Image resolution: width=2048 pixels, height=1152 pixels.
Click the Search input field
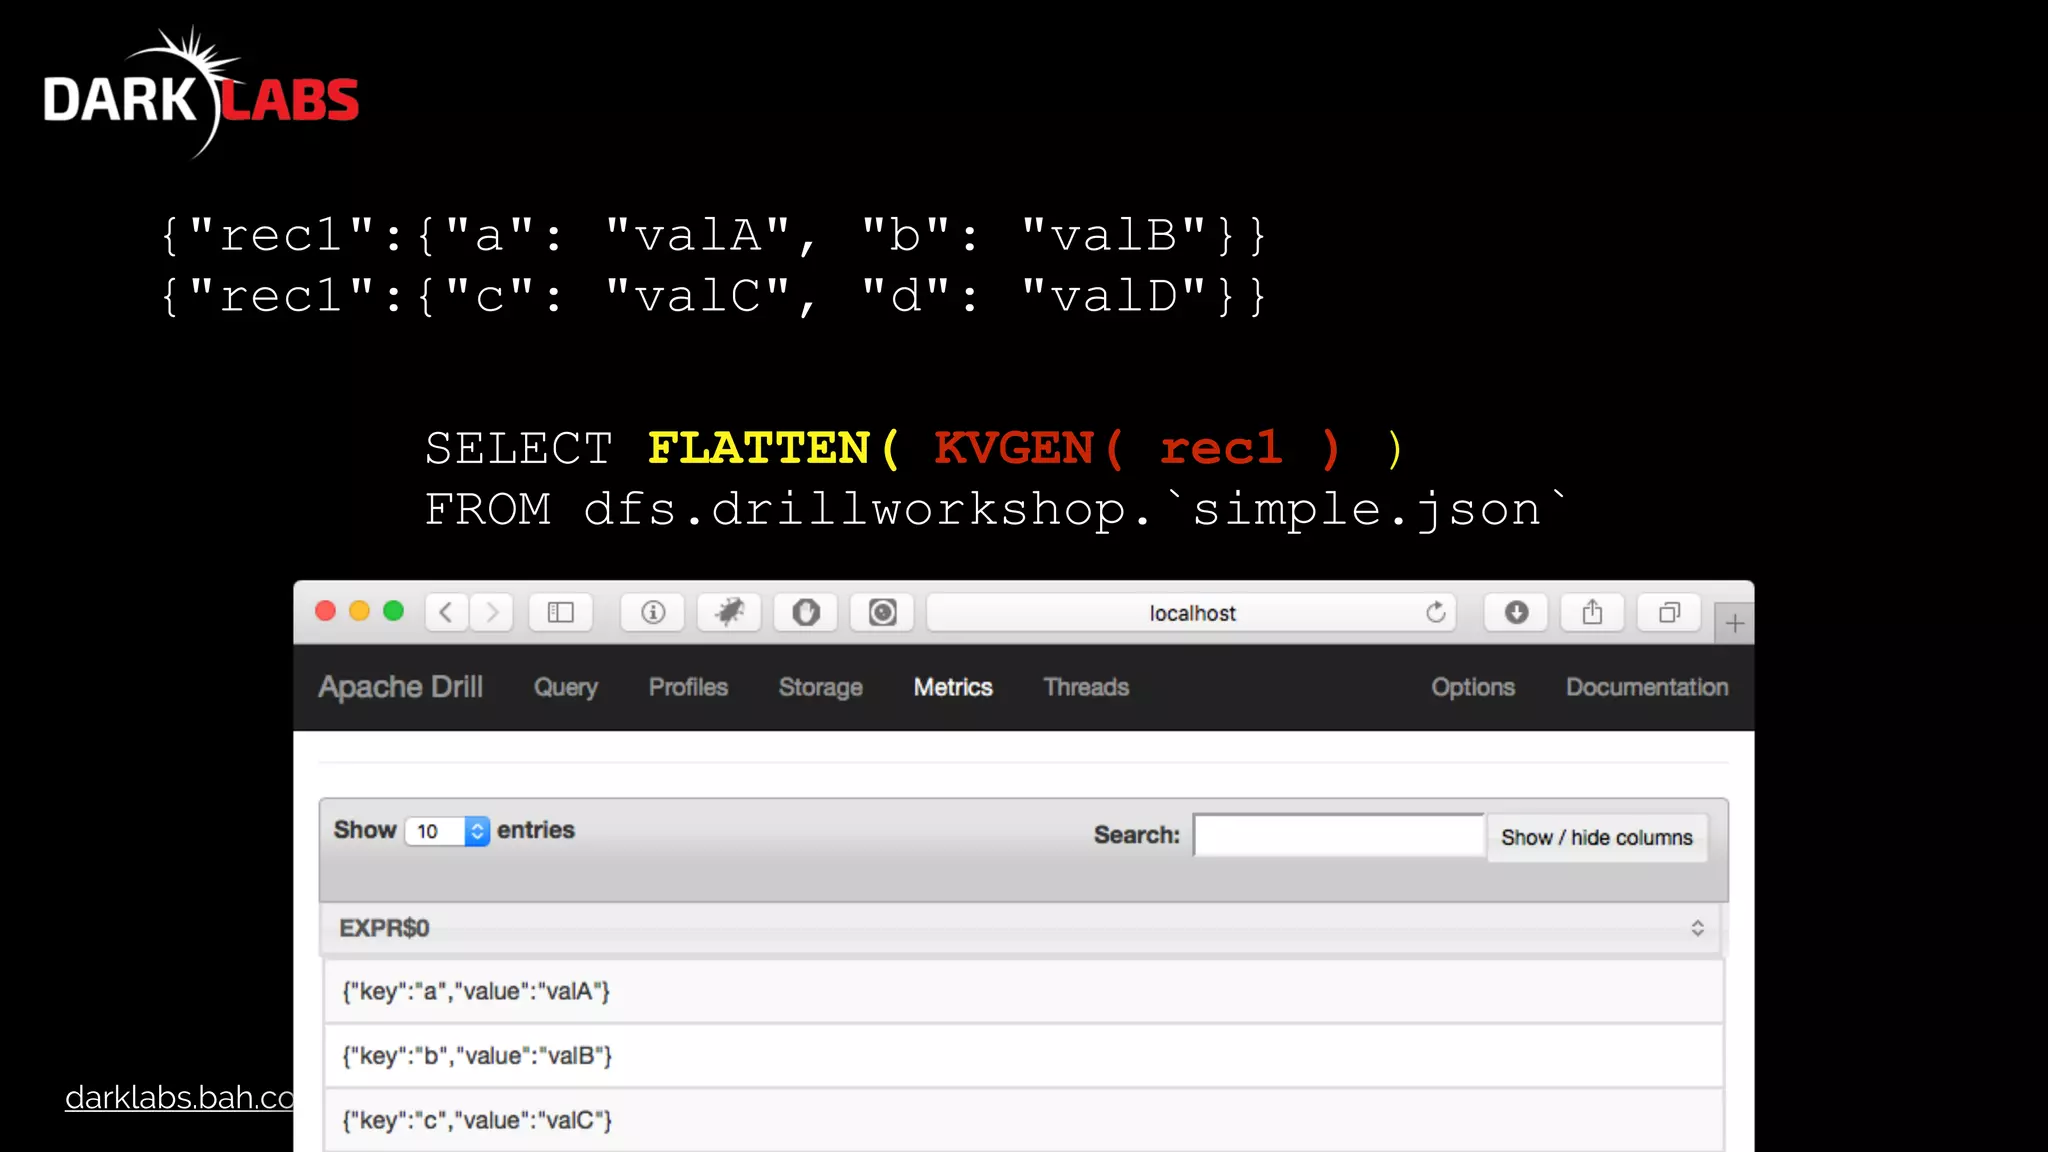(1339, 835)
